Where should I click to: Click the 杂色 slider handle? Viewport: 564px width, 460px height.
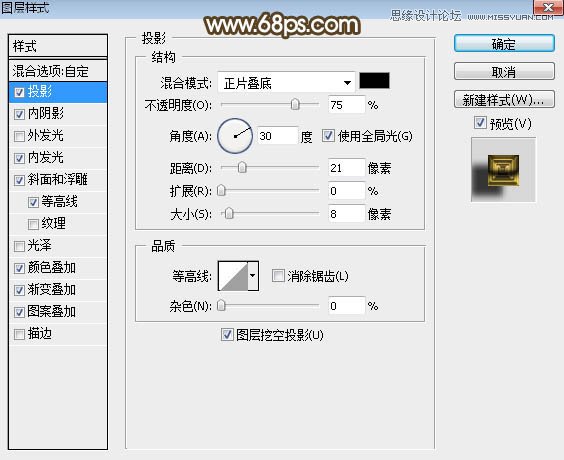(222, 306)
